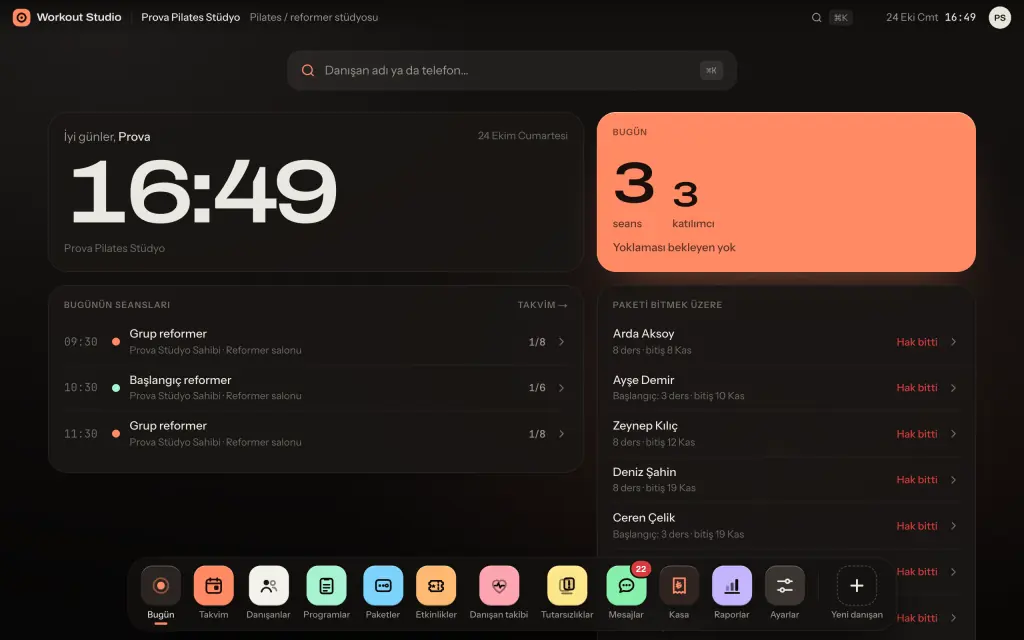Viewport: 1024px width, 640px height.
Task: Open the PS profile avatar
Action: pos(1000,18)
